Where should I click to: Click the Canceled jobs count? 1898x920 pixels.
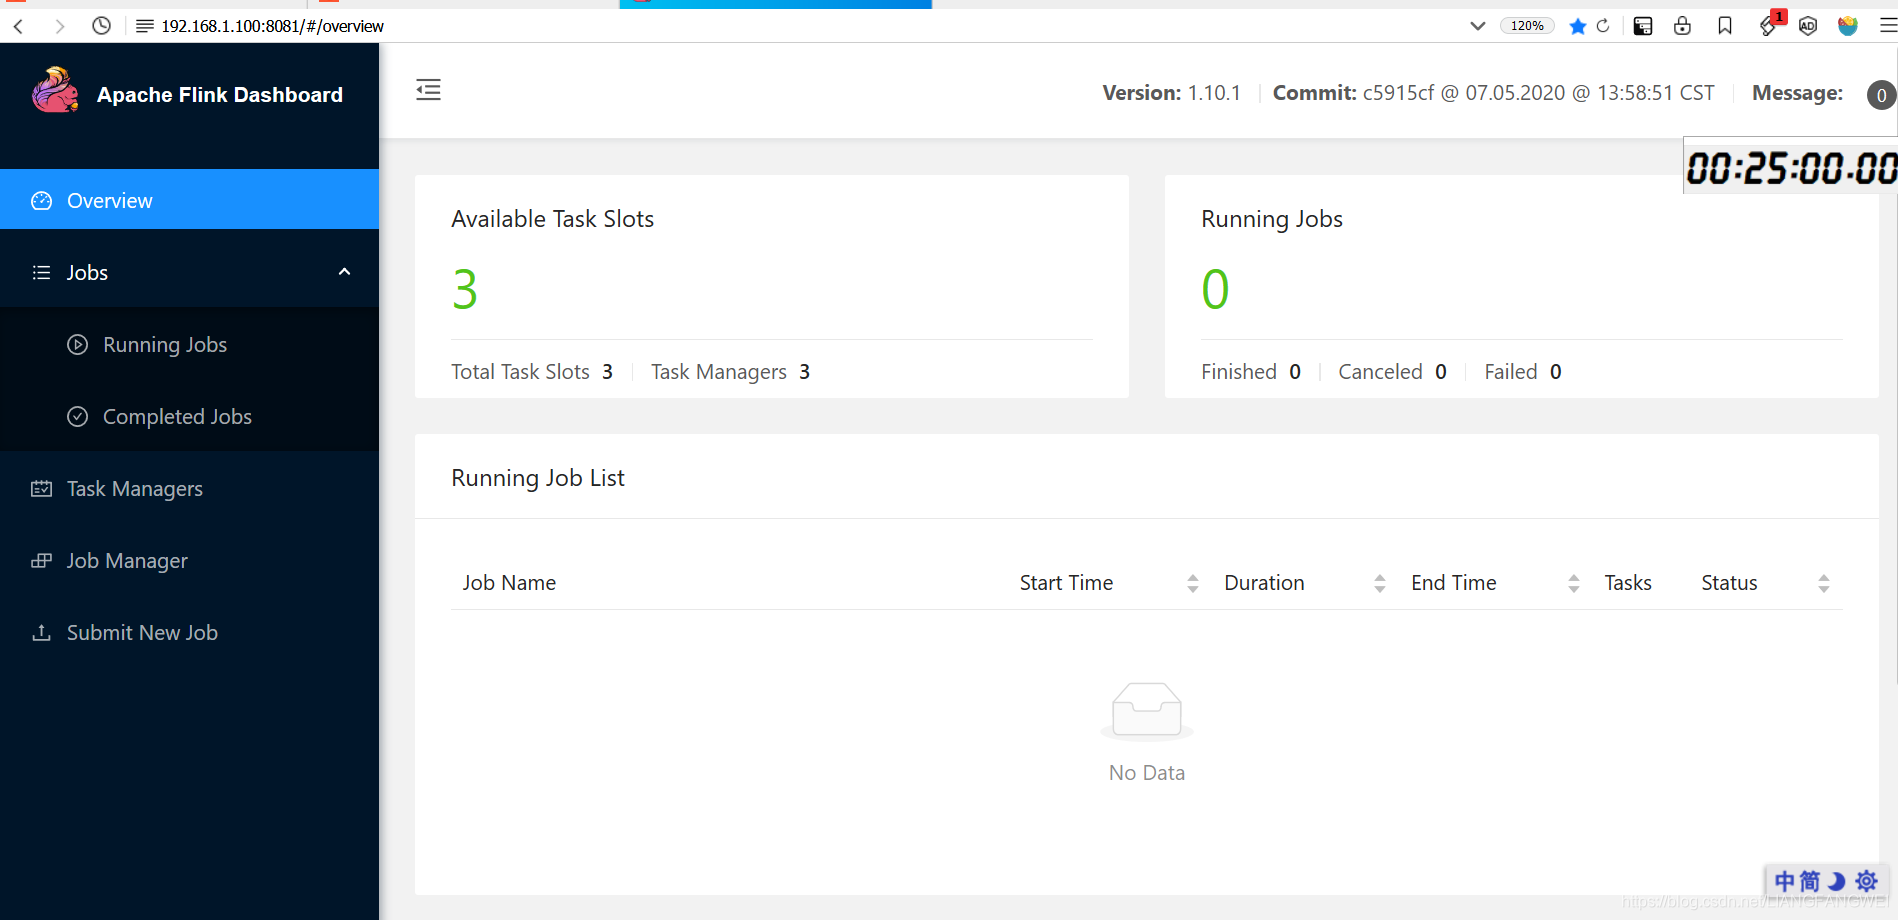1441,372
